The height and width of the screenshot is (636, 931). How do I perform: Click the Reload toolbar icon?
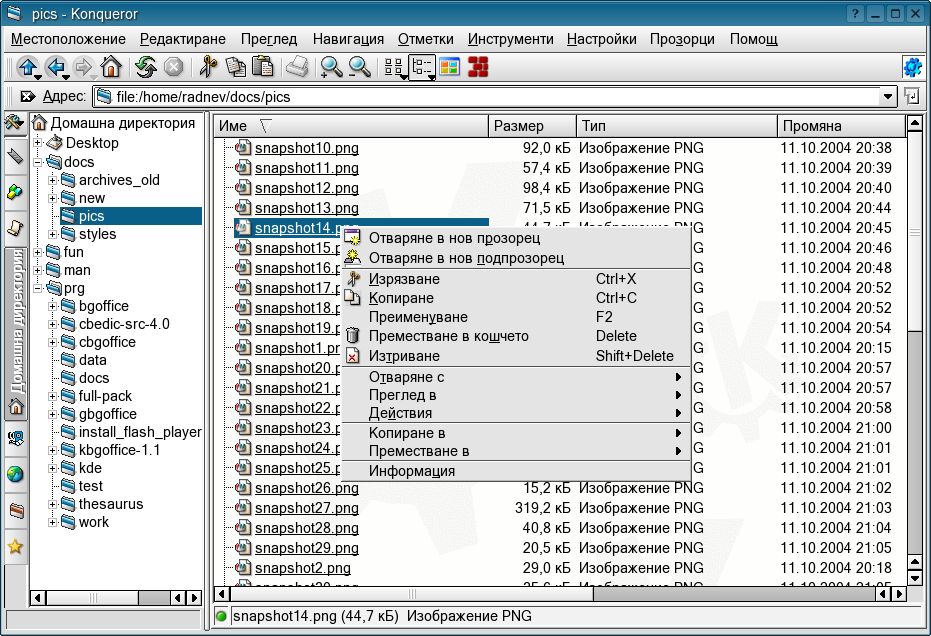pos(146,67)
